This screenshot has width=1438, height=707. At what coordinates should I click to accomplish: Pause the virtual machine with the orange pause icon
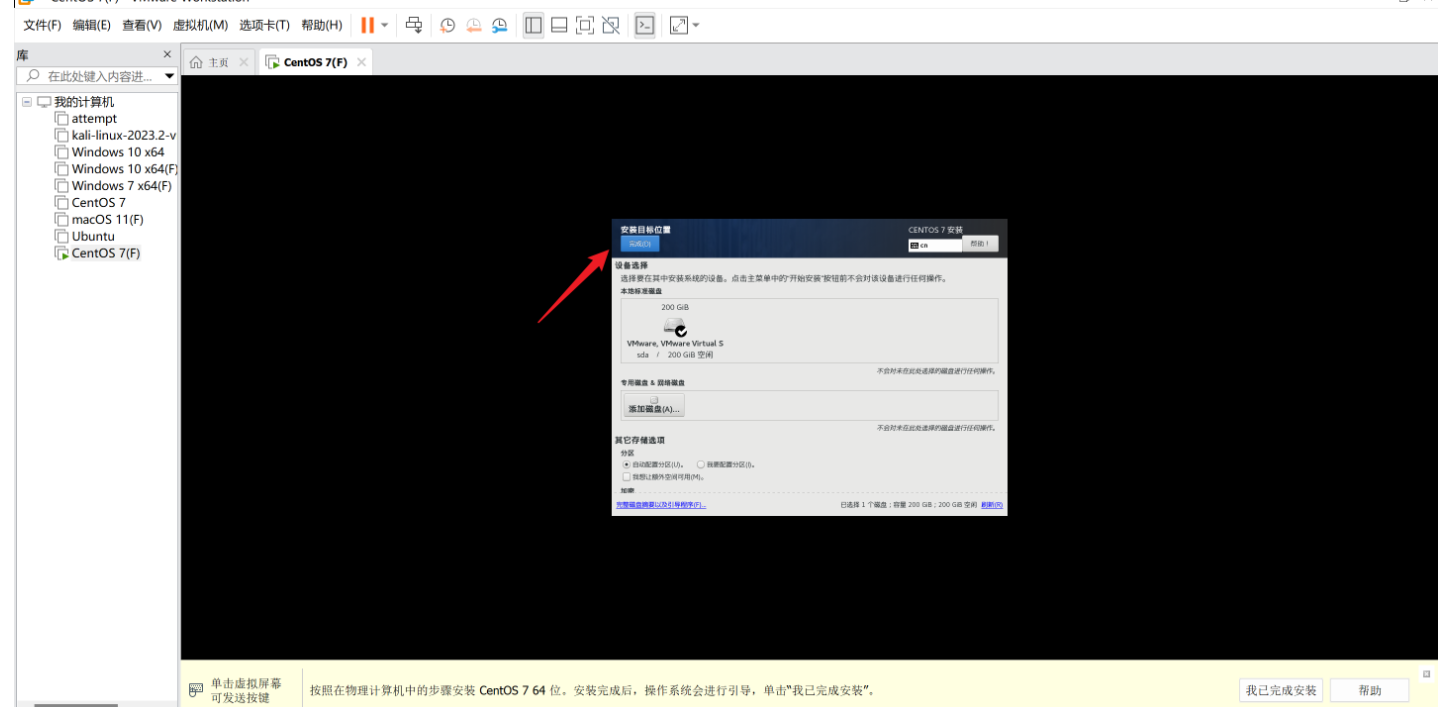click(367, 25)
